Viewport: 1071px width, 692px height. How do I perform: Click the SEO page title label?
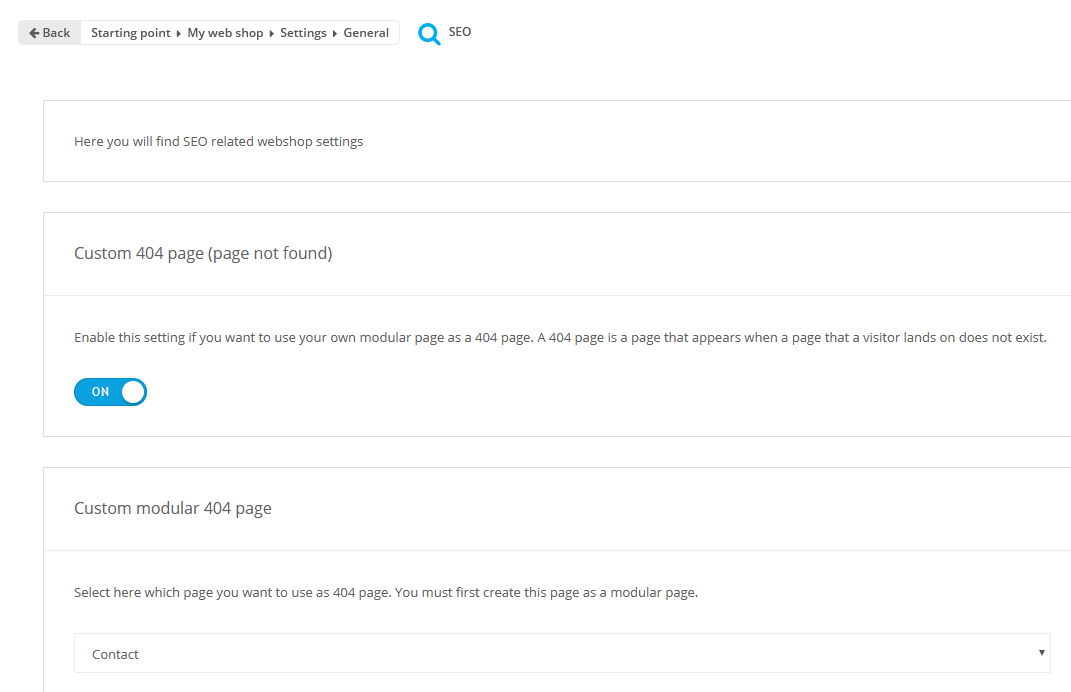pyautogui.click(x=460, y=32)
